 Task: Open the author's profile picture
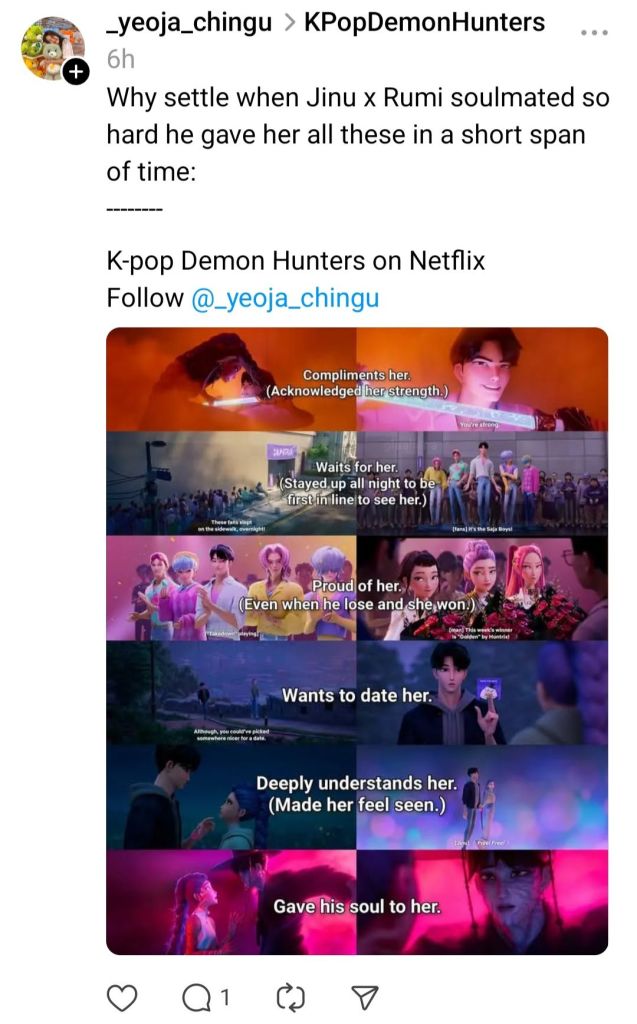pos(52,47)
